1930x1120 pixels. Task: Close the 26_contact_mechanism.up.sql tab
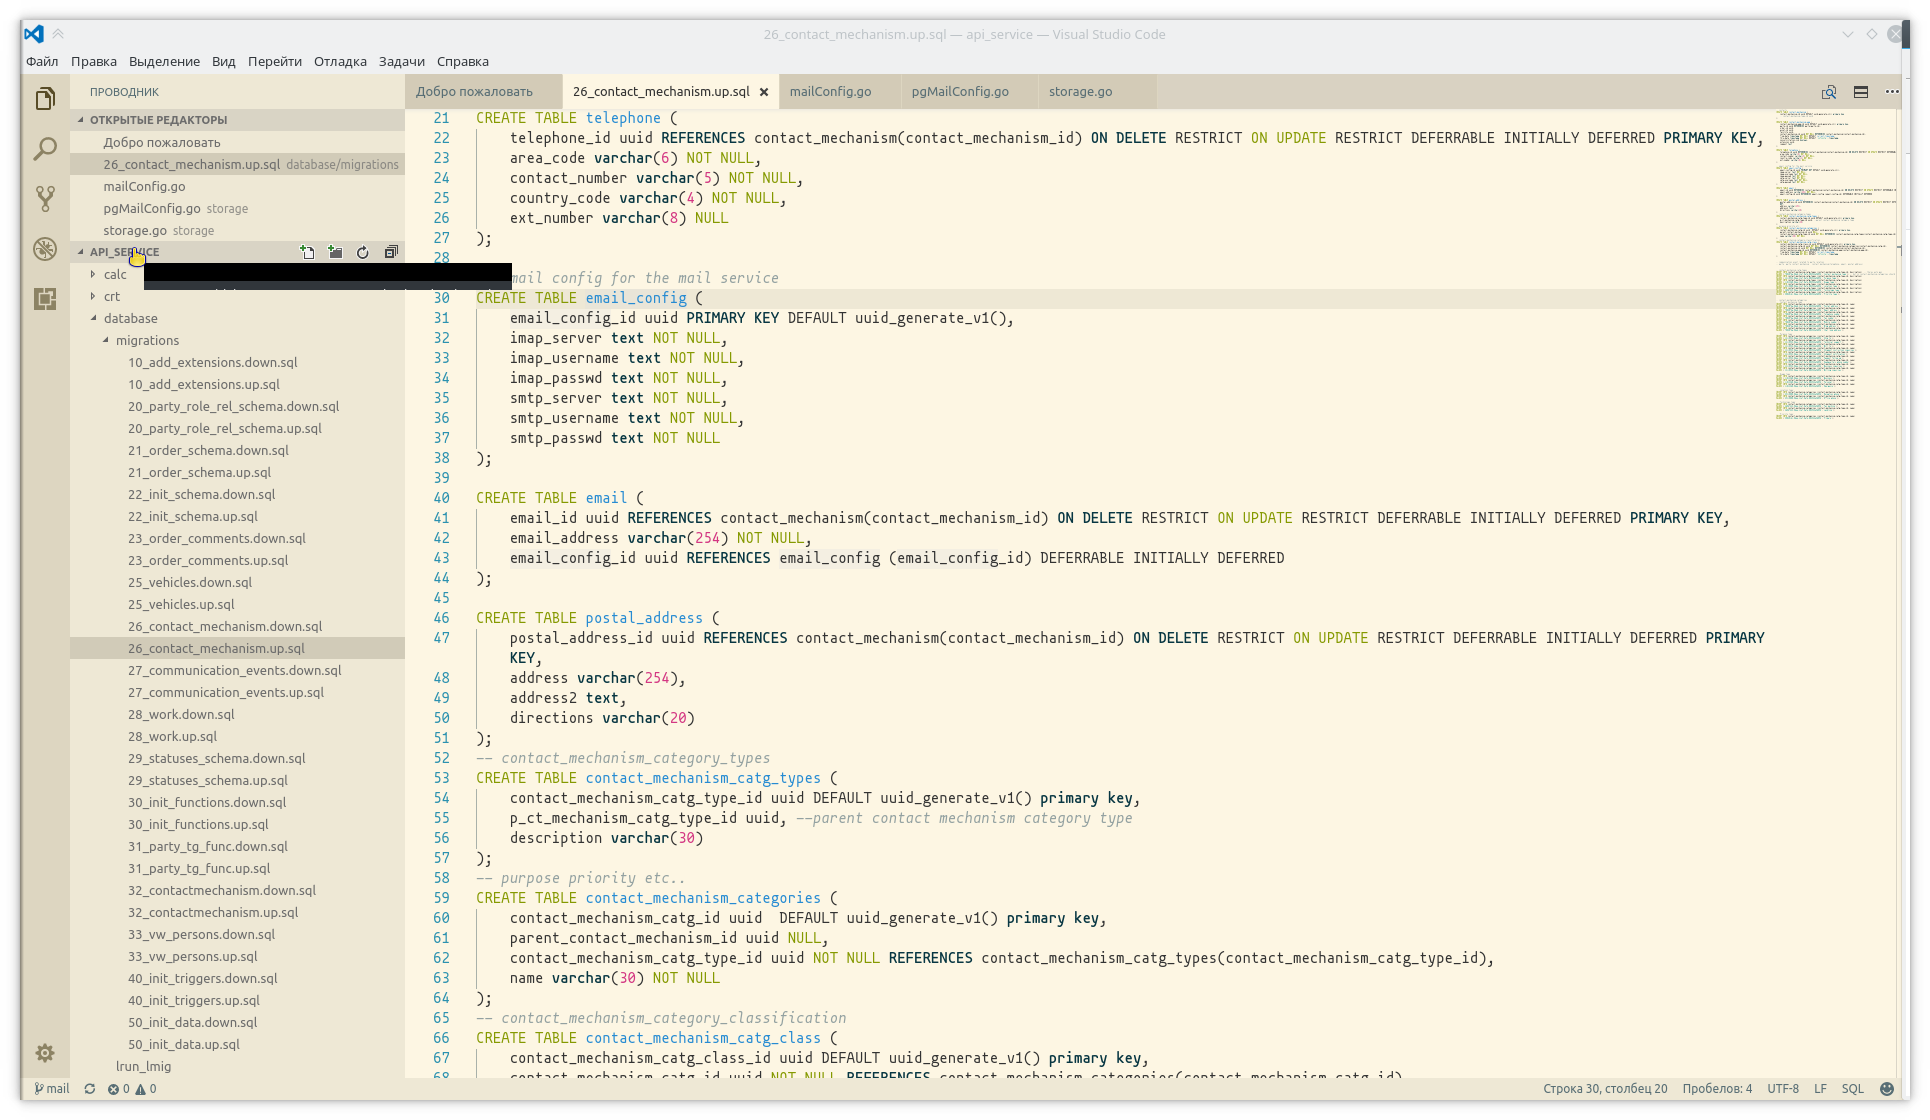tap(764, 92)
